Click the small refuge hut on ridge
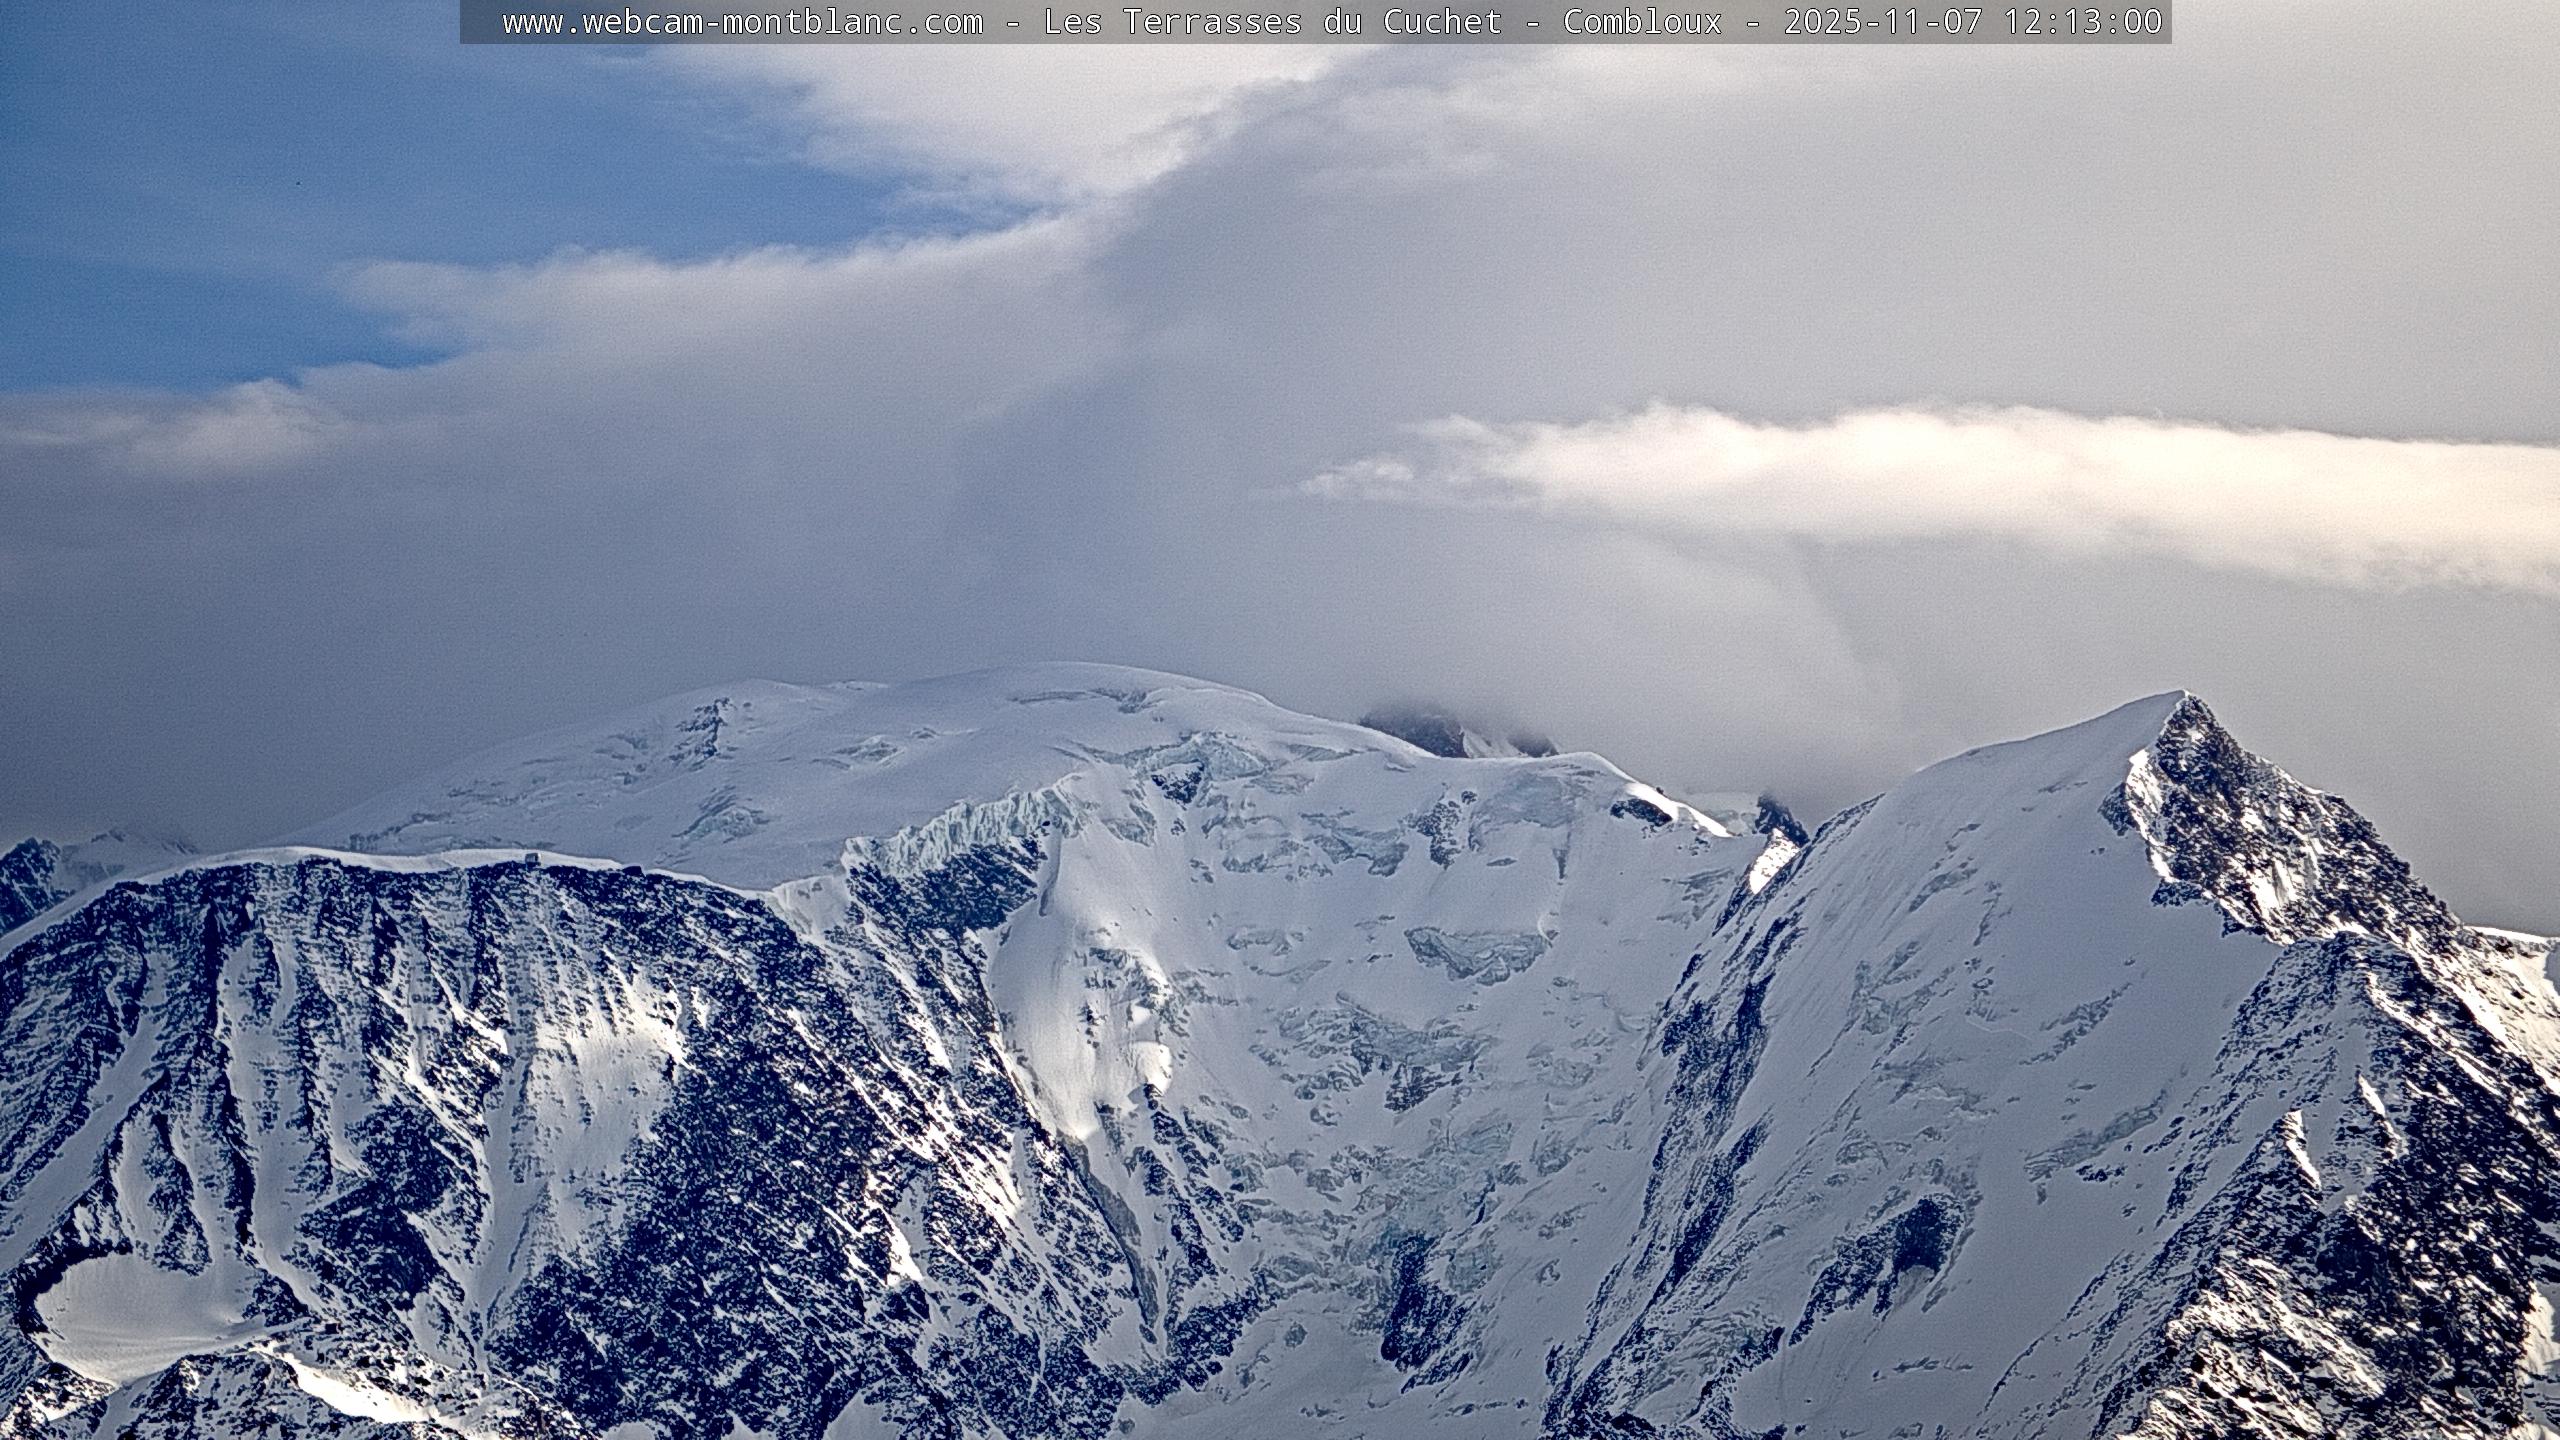 click(530, 860)
